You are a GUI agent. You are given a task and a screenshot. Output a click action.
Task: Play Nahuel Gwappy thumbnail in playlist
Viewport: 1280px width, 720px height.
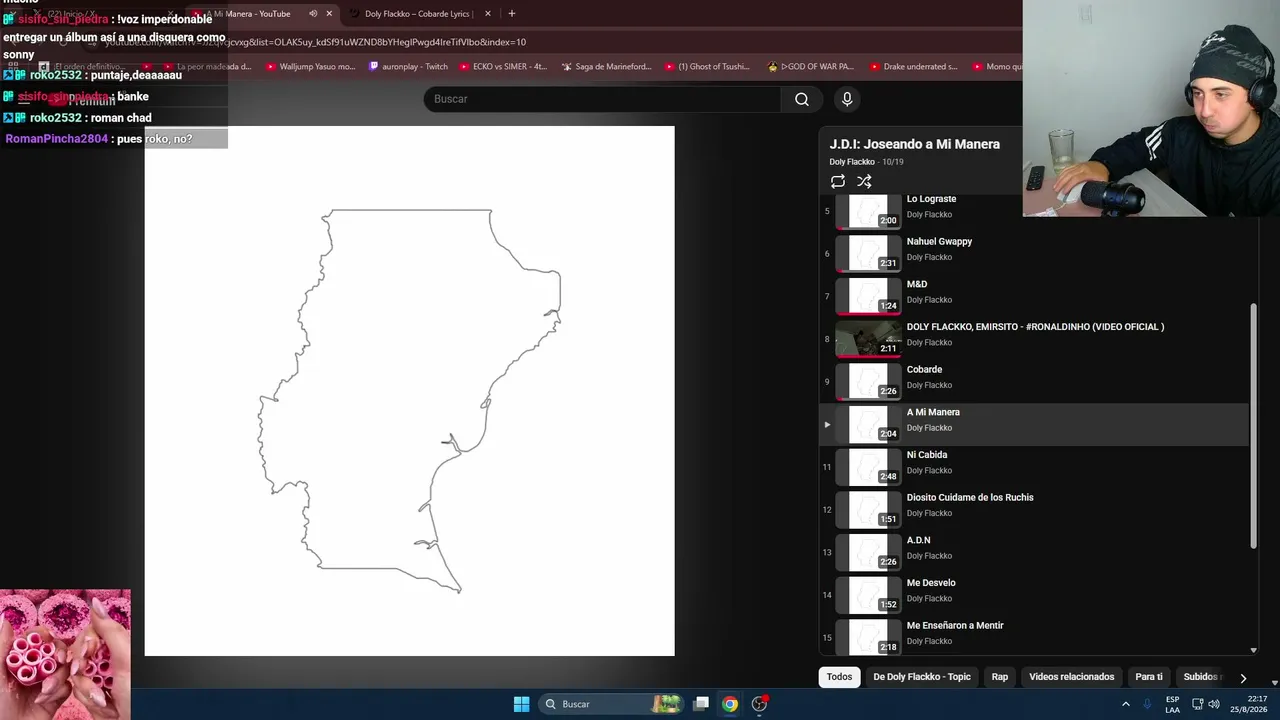pyautogui.click(x=868, y=253)
